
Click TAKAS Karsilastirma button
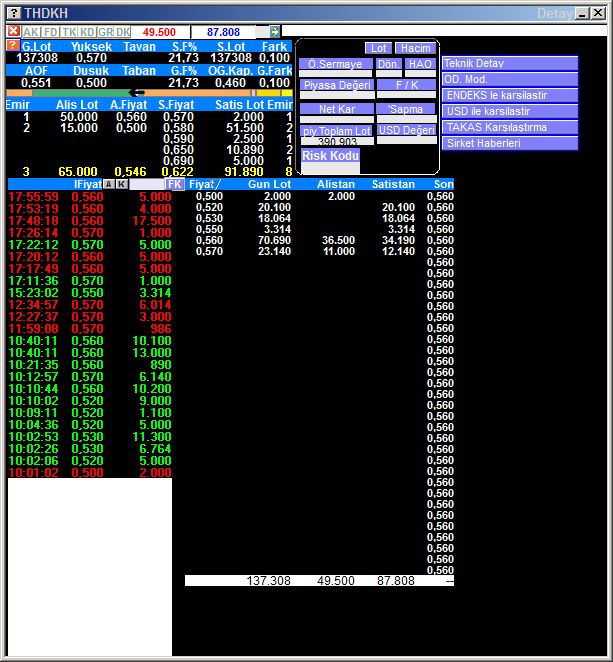(510, 127)
